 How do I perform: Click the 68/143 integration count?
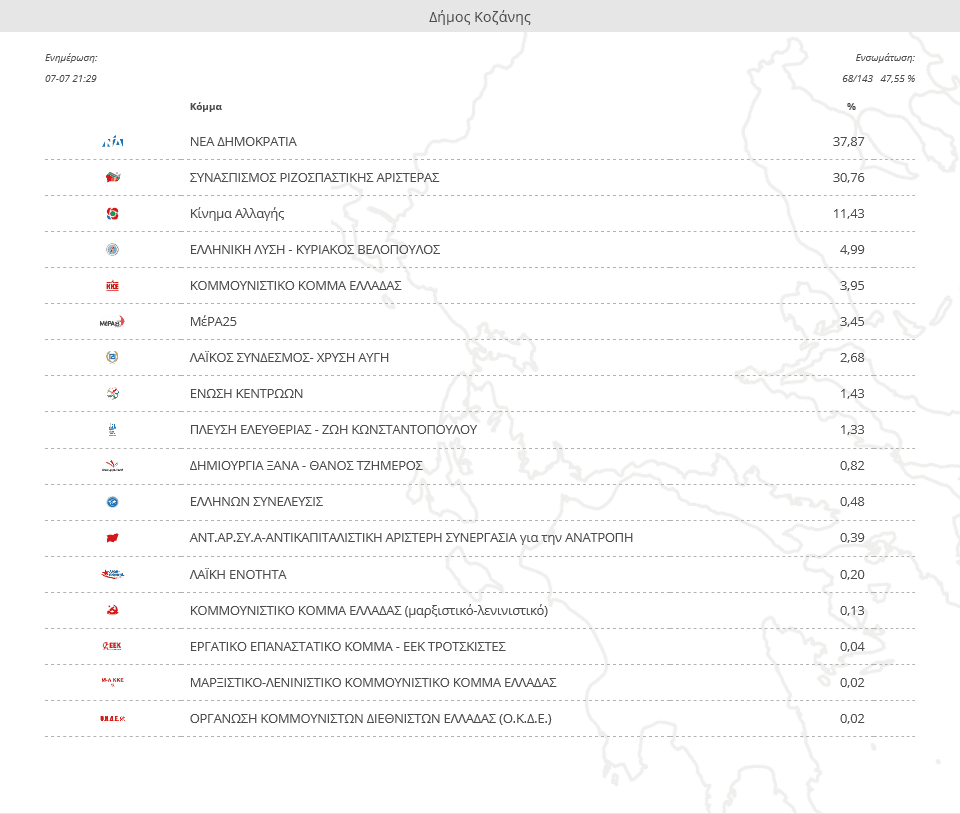click(x=858, y=78)
